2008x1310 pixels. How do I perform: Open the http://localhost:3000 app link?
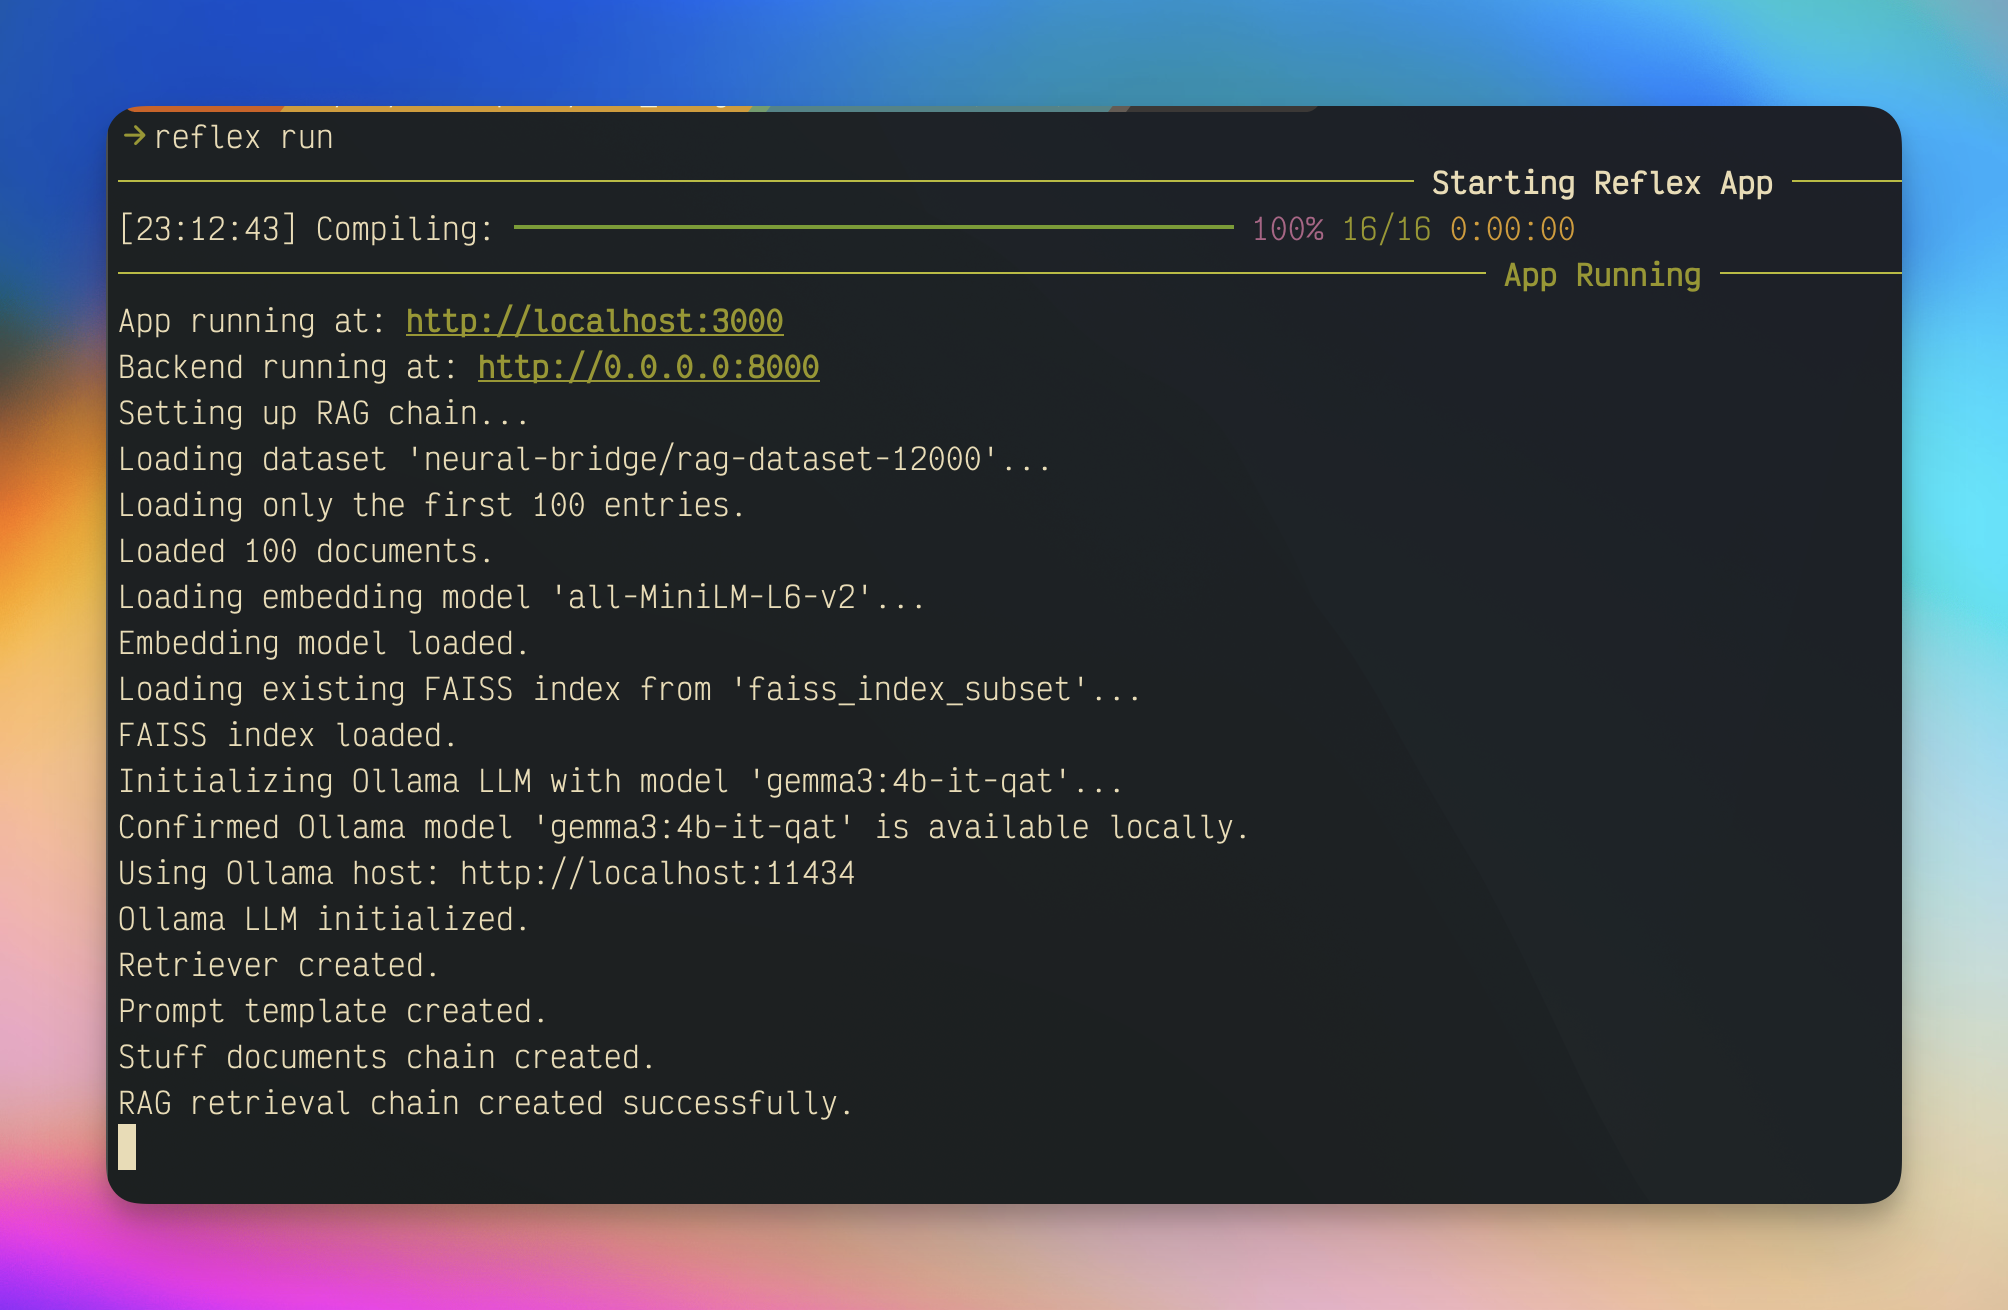coord(594,321)
